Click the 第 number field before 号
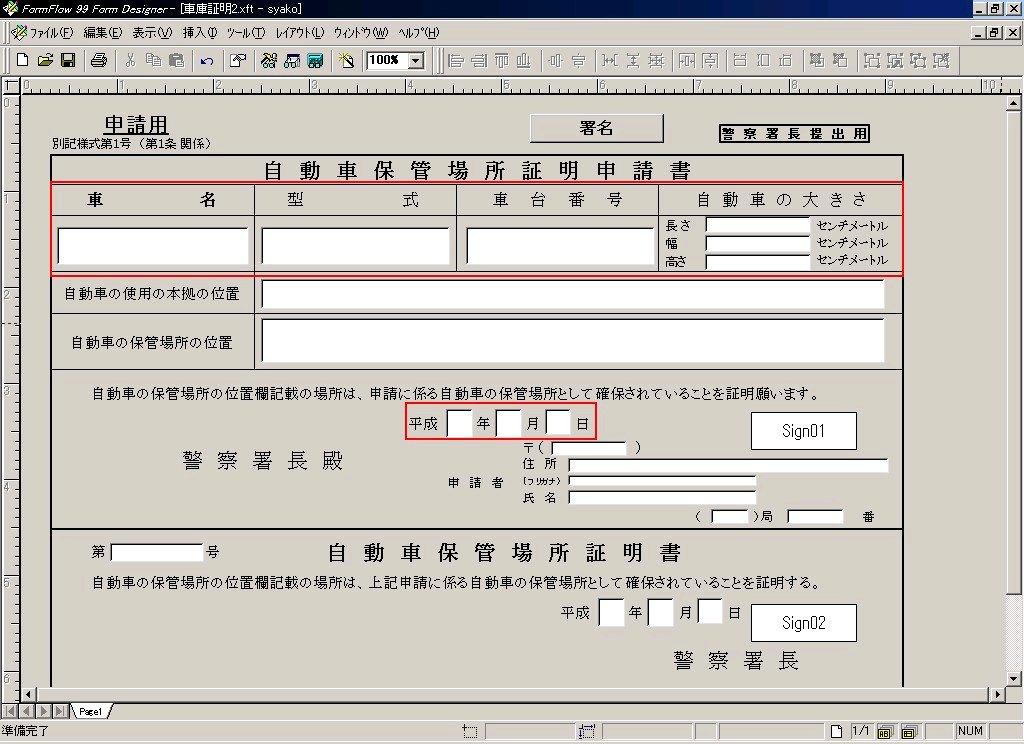This screenshot has width=1024, height=744. (157, 553)
